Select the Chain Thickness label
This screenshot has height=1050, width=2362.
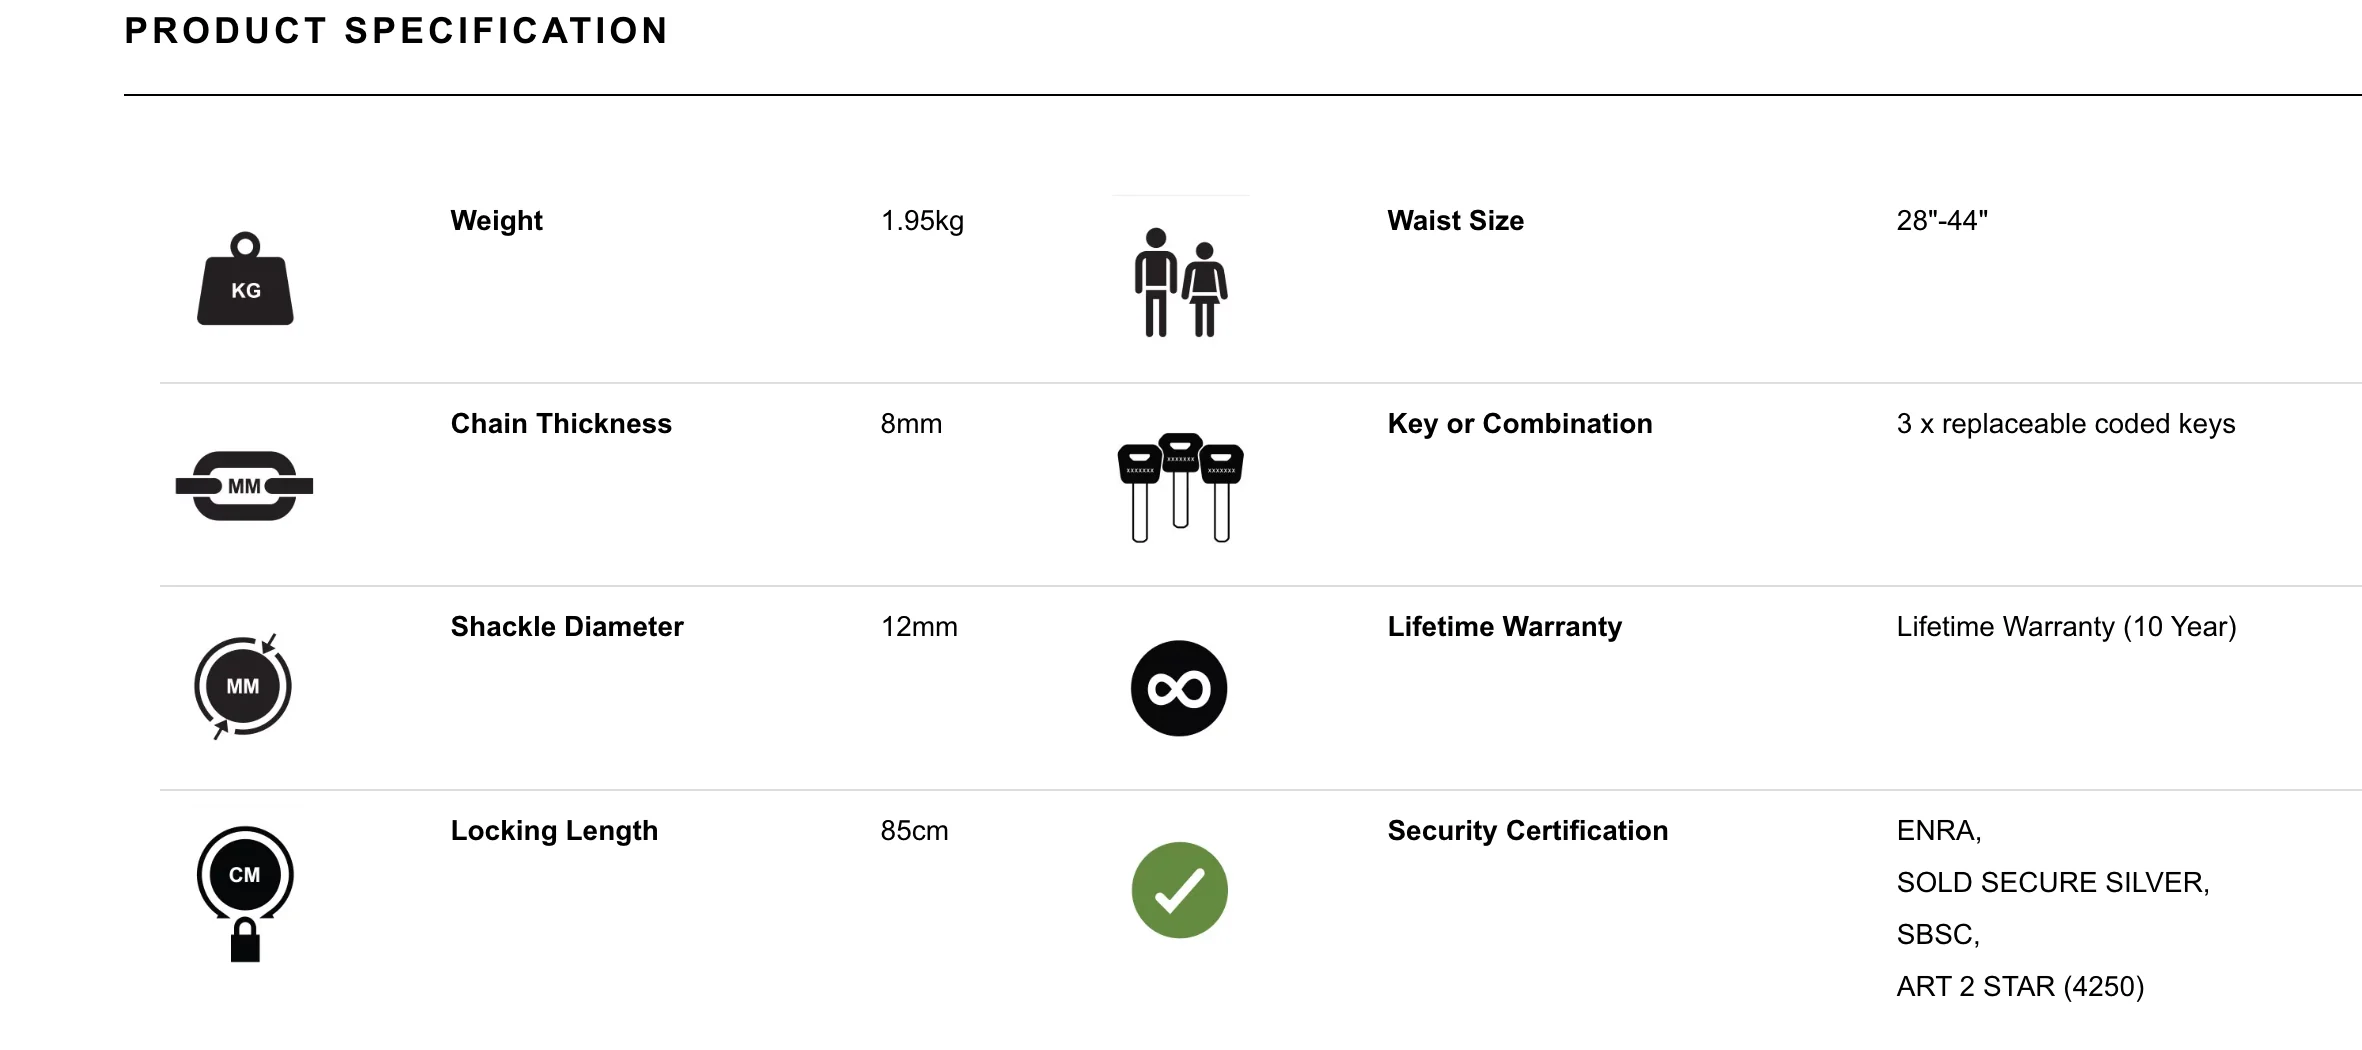pos(561,424)
